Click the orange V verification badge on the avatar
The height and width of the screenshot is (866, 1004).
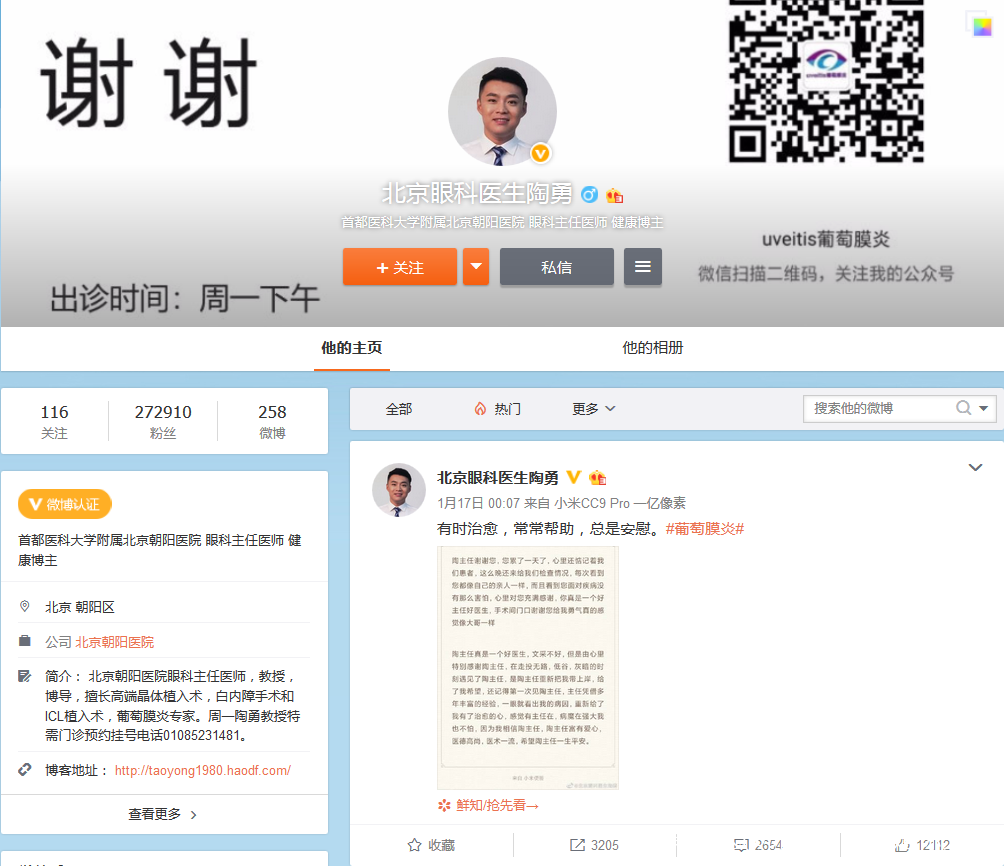click(540, 153)
